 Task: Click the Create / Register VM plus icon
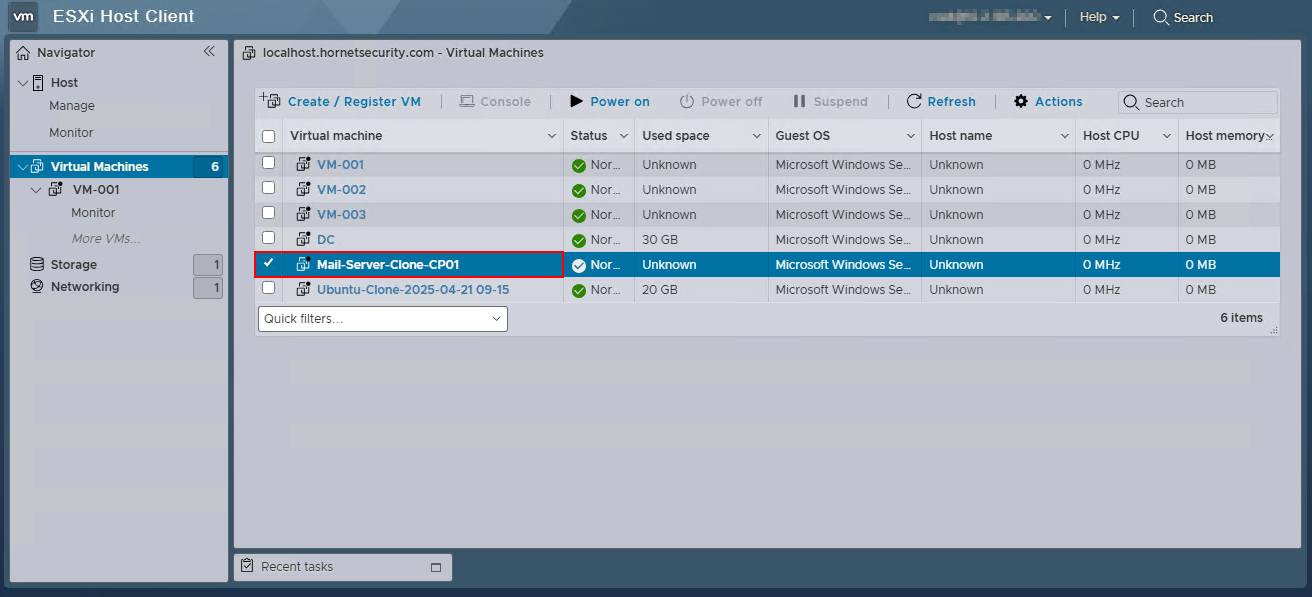coord(270,100)
